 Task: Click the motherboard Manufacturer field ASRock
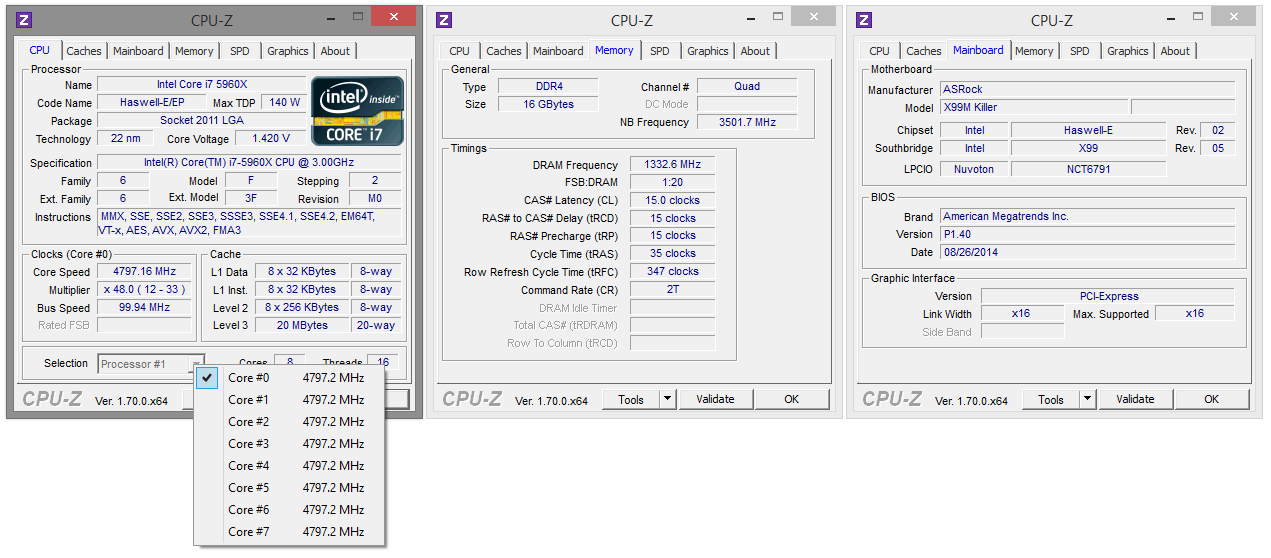coord(1087,90)
